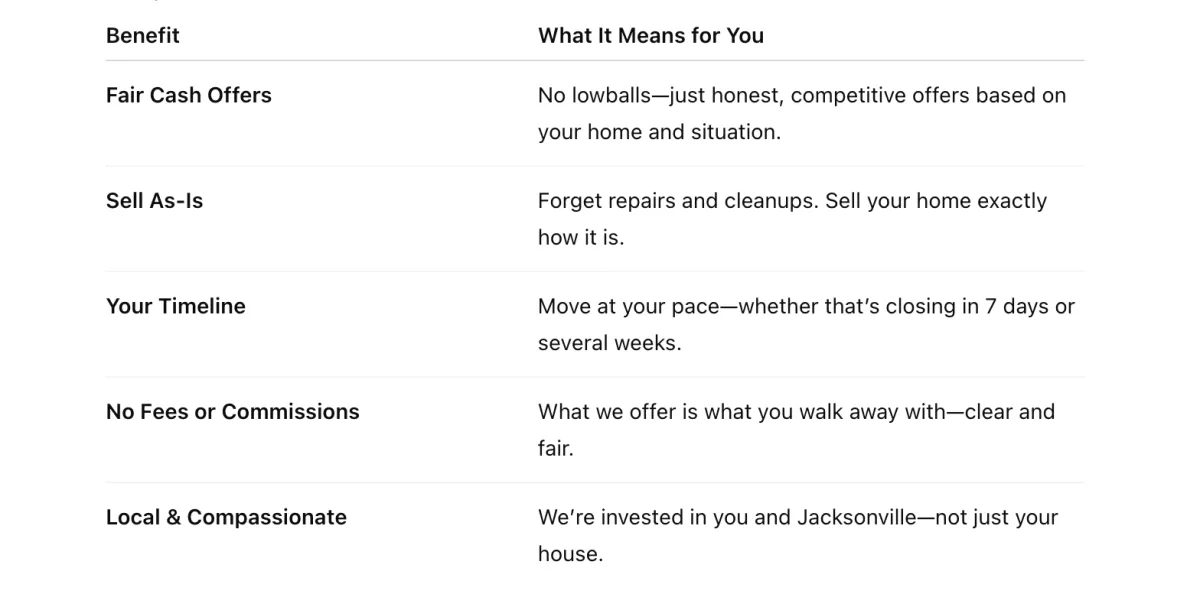Click the words how it is
The height and width of the screenshot is (607, 1200).
tap(581, 238)
